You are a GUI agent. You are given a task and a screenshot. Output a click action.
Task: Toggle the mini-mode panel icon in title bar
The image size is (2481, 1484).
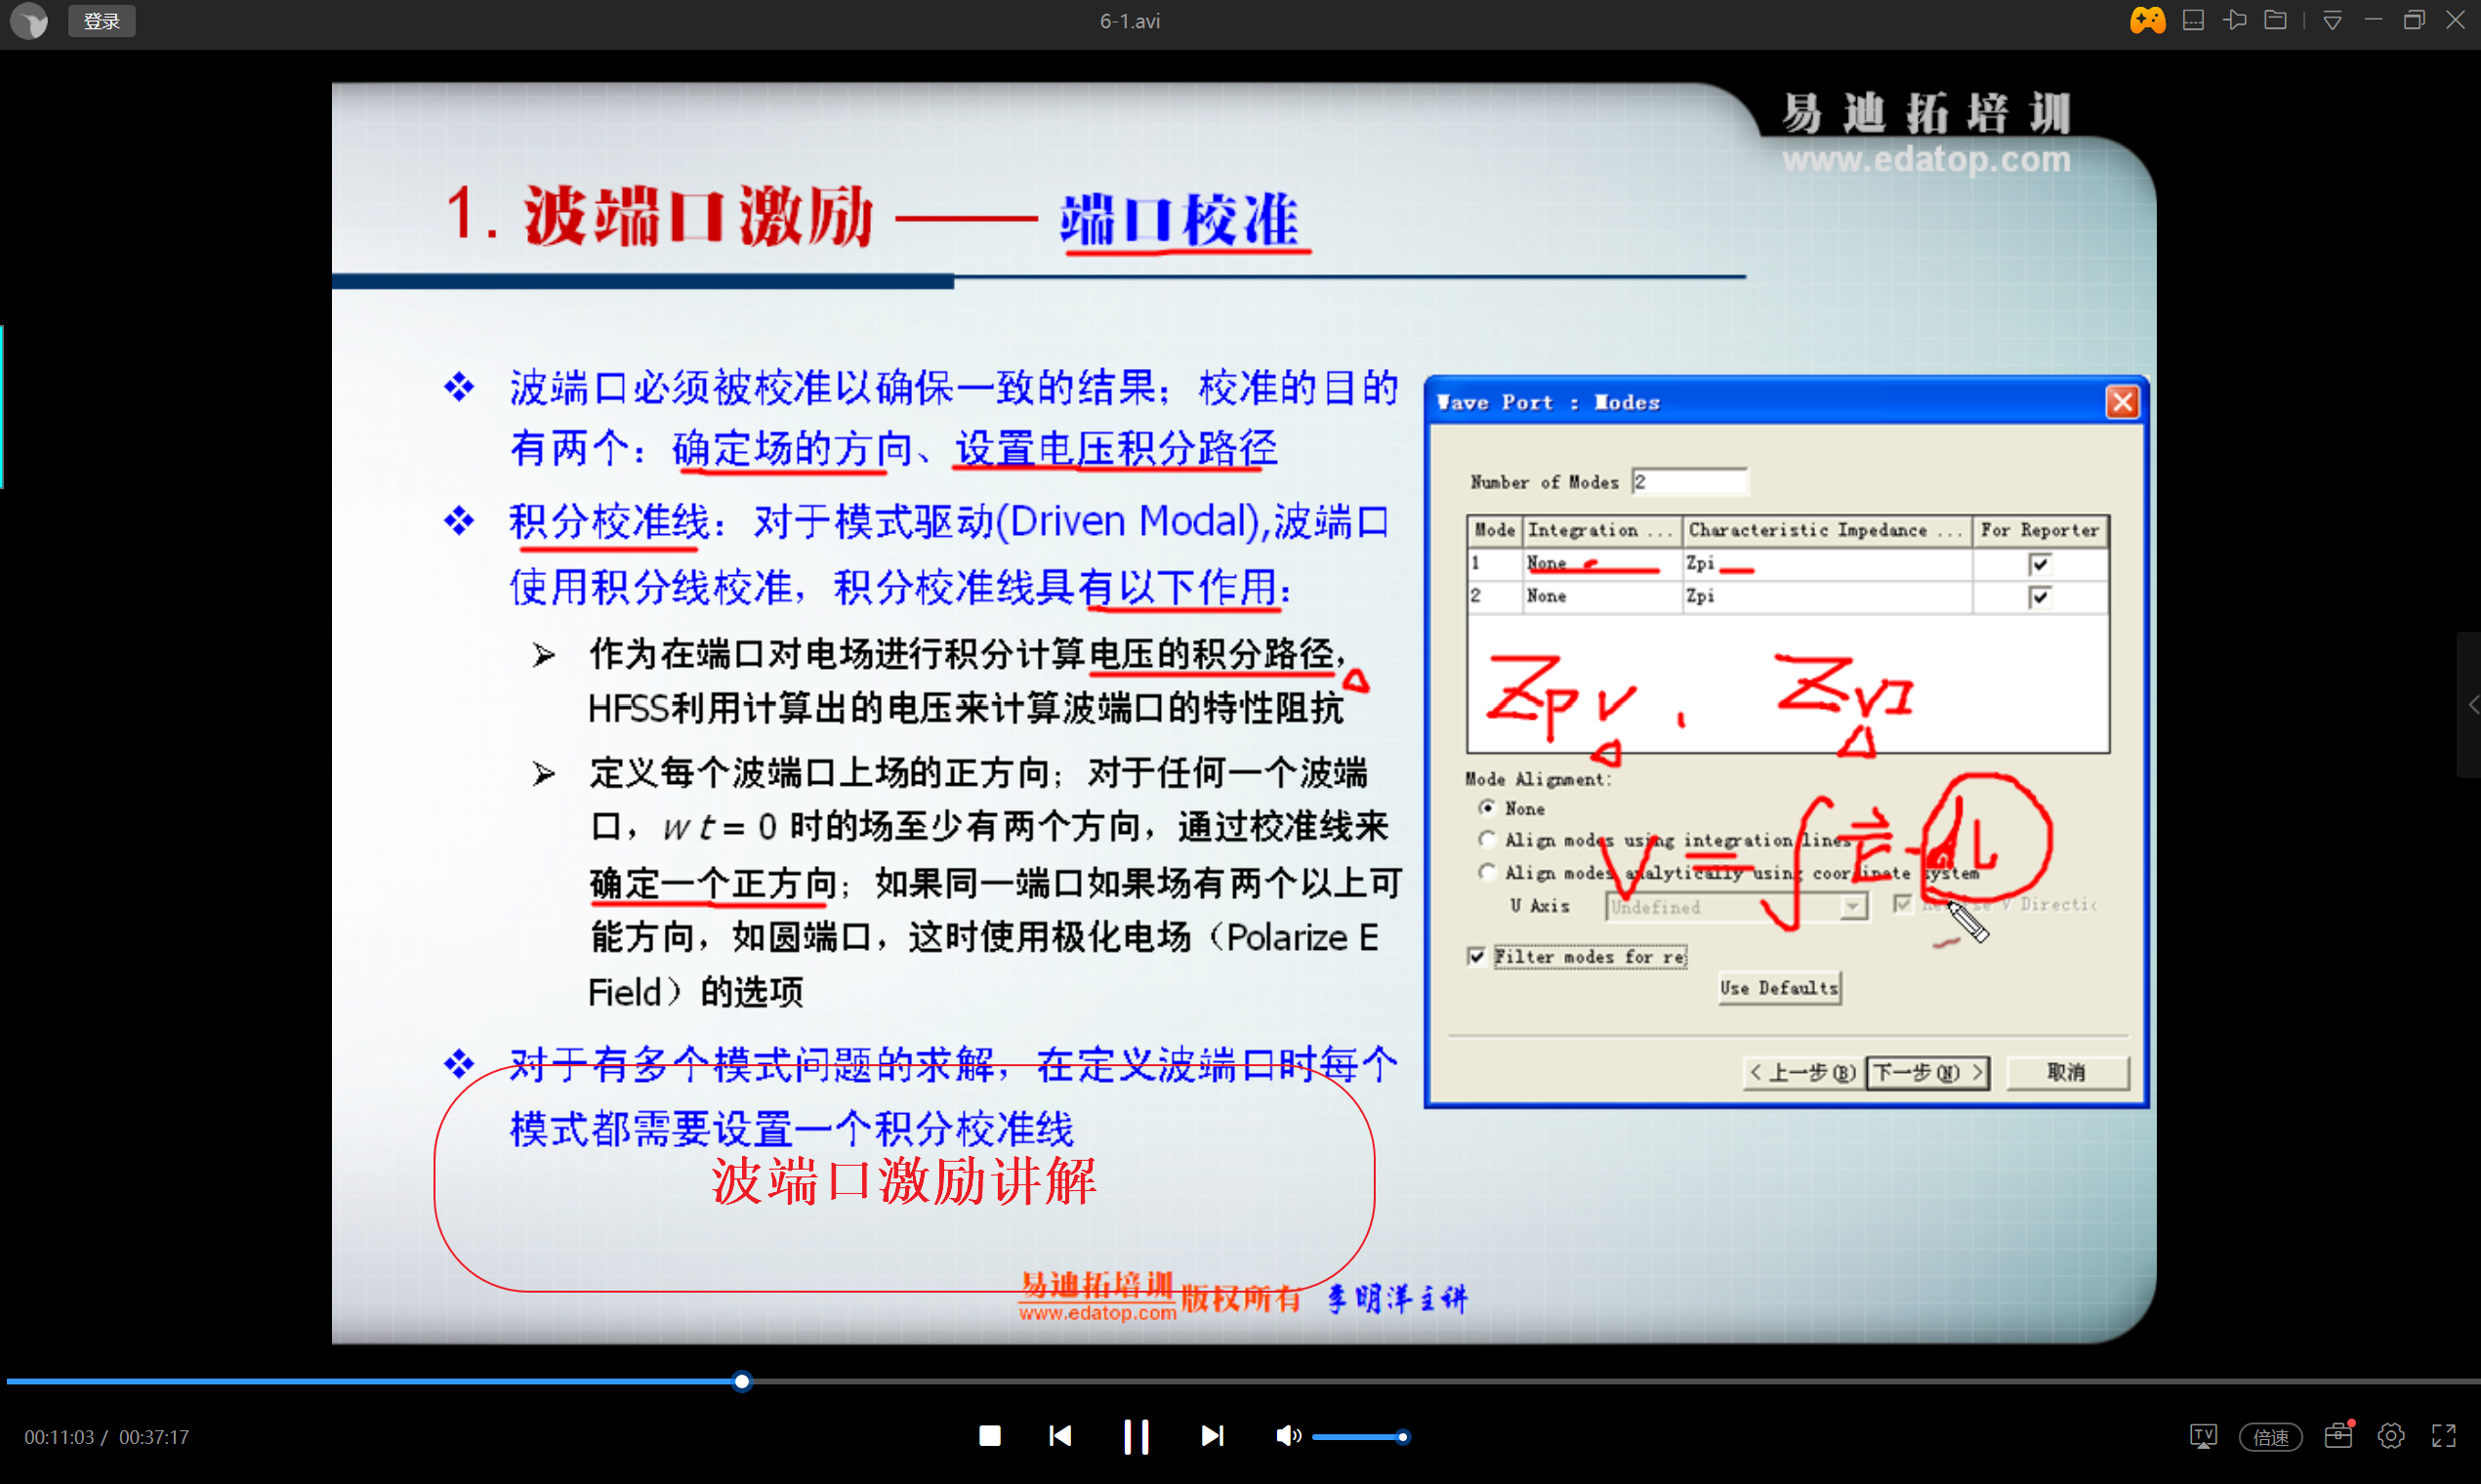click(2193, 20)
